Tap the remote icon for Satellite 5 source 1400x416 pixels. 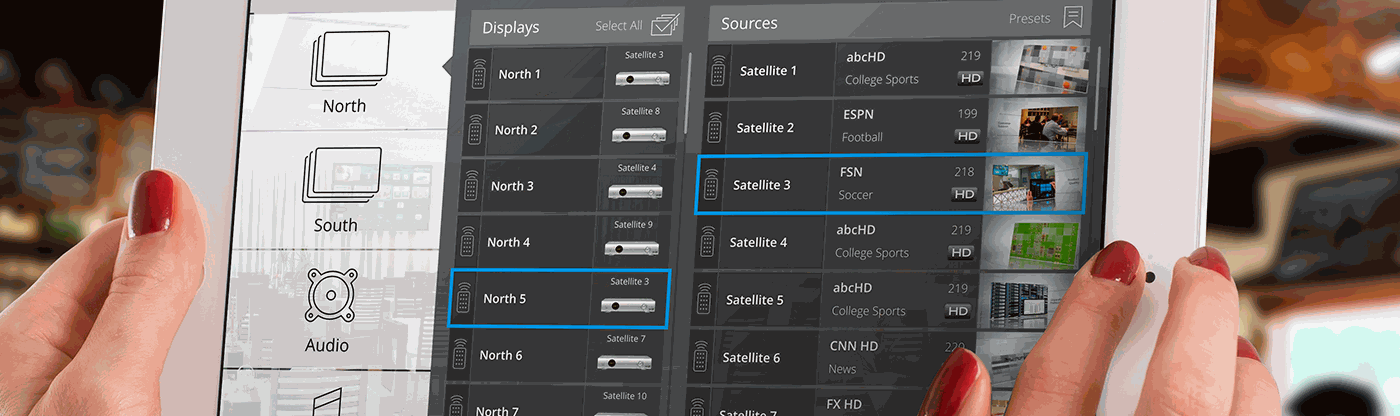[703, 299]
